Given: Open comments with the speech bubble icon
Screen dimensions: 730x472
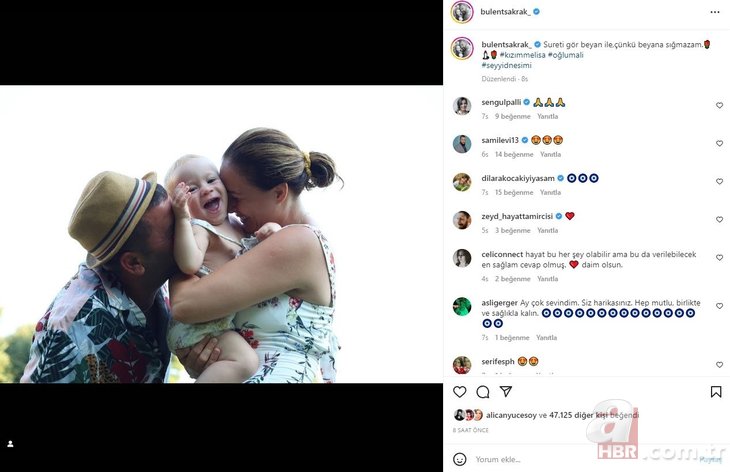Looking at the screenshot, I should pyautogui.click(x=483, y=392).
